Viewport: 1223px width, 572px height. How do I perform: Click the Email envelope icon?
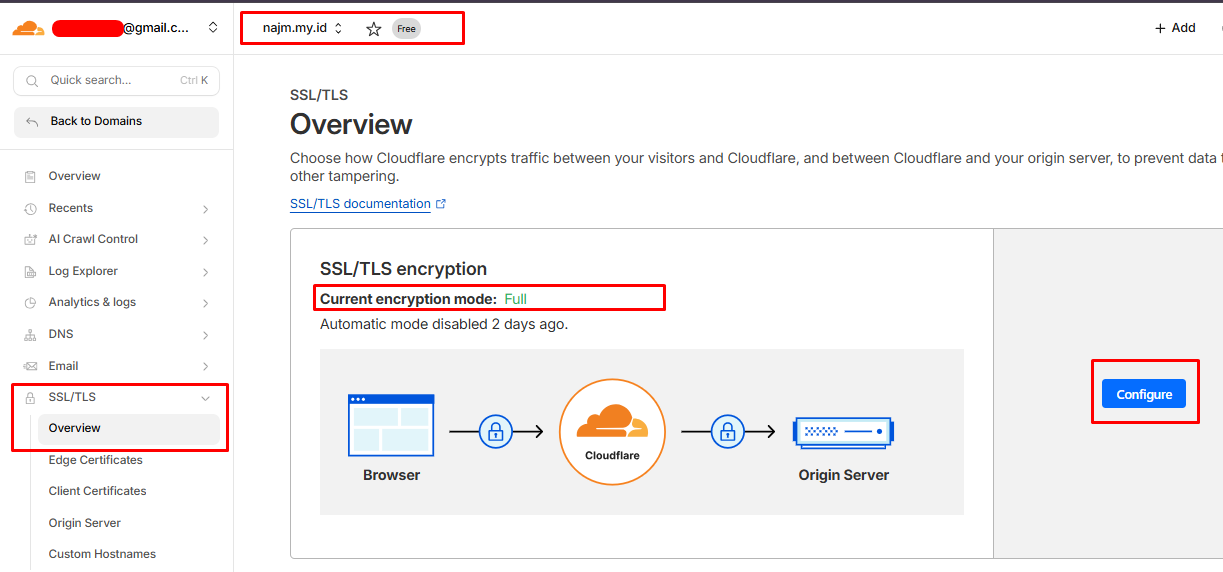coord(30,366)
